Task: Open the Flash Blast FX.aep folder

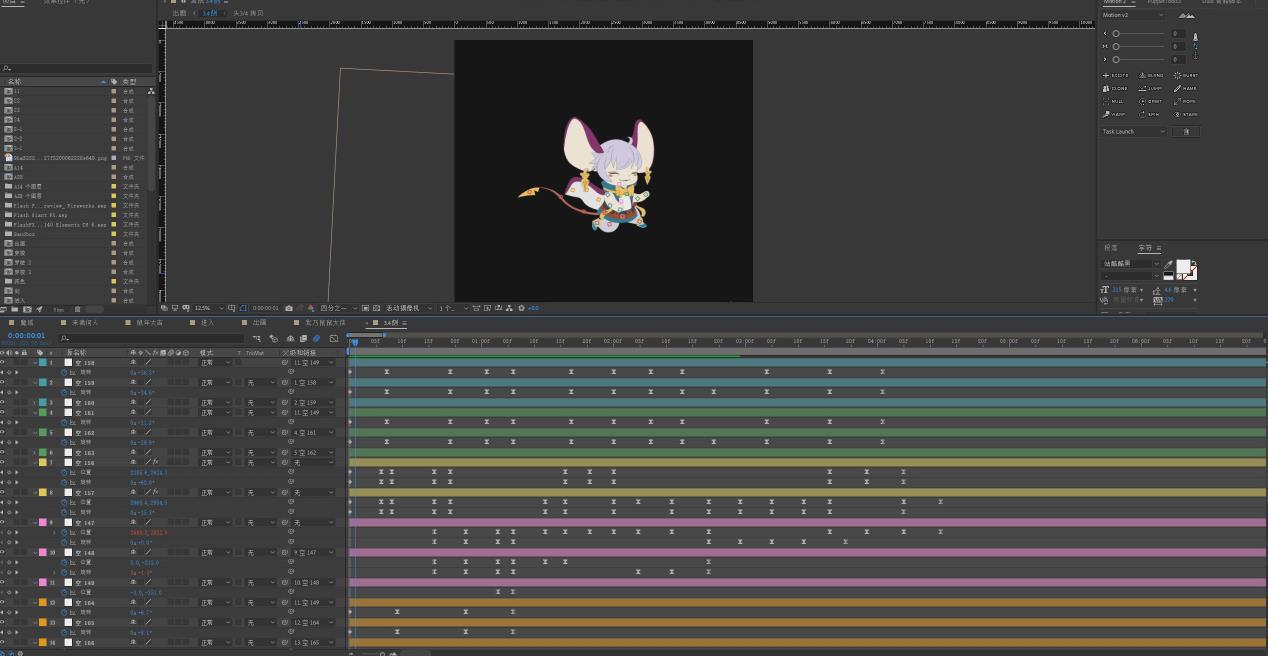Action: (40, 215)
